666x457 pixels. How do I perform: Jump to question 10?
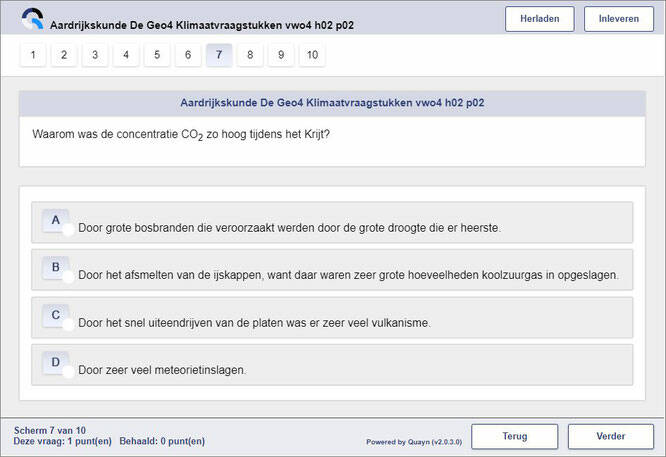312,55
